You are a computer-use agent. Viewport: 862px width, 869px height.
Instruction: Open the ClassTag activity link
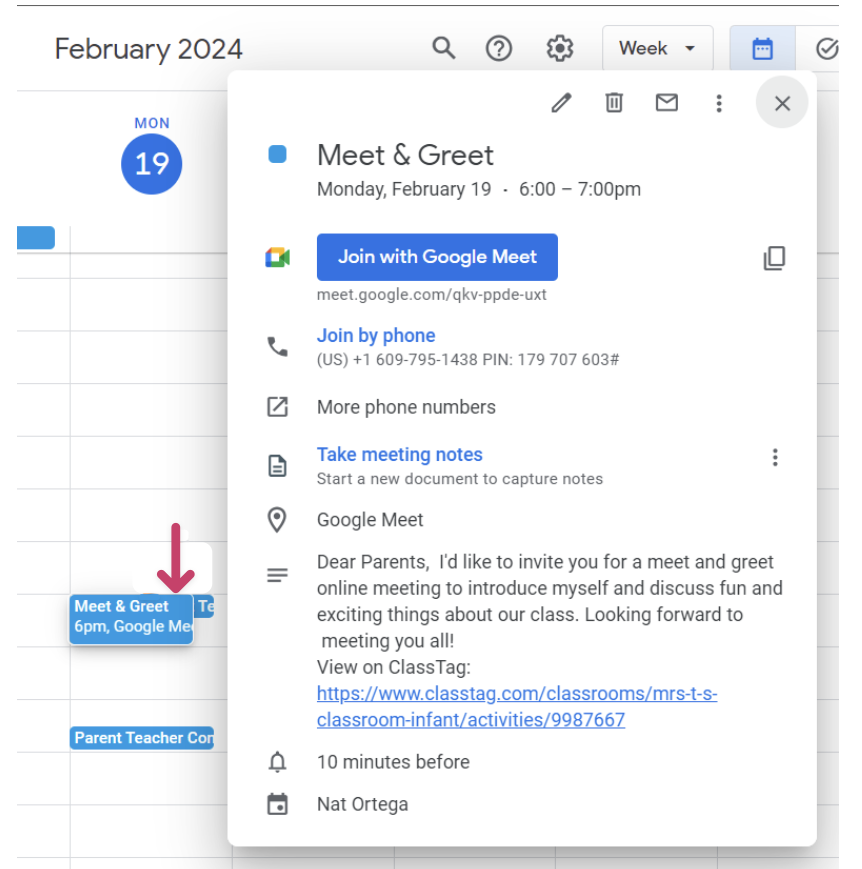coord(517,707)
